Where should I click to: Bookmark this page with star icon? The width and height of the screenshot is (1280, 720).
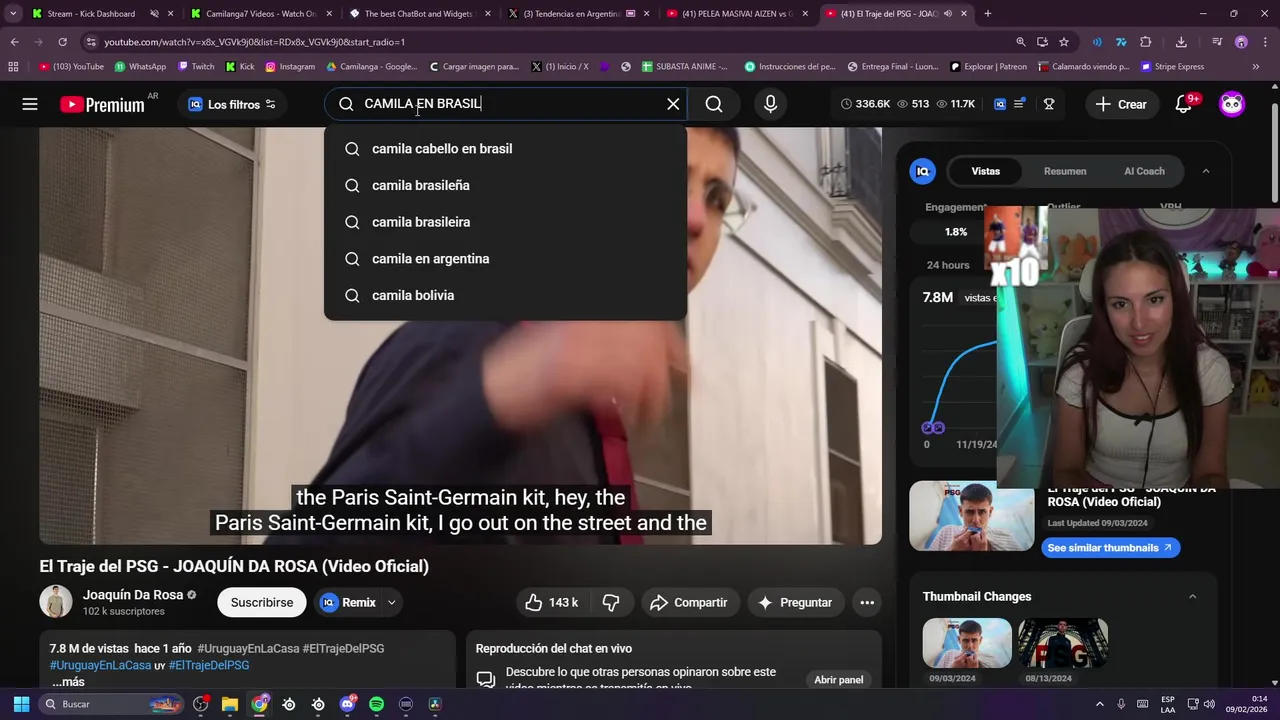pos(1064,42)
